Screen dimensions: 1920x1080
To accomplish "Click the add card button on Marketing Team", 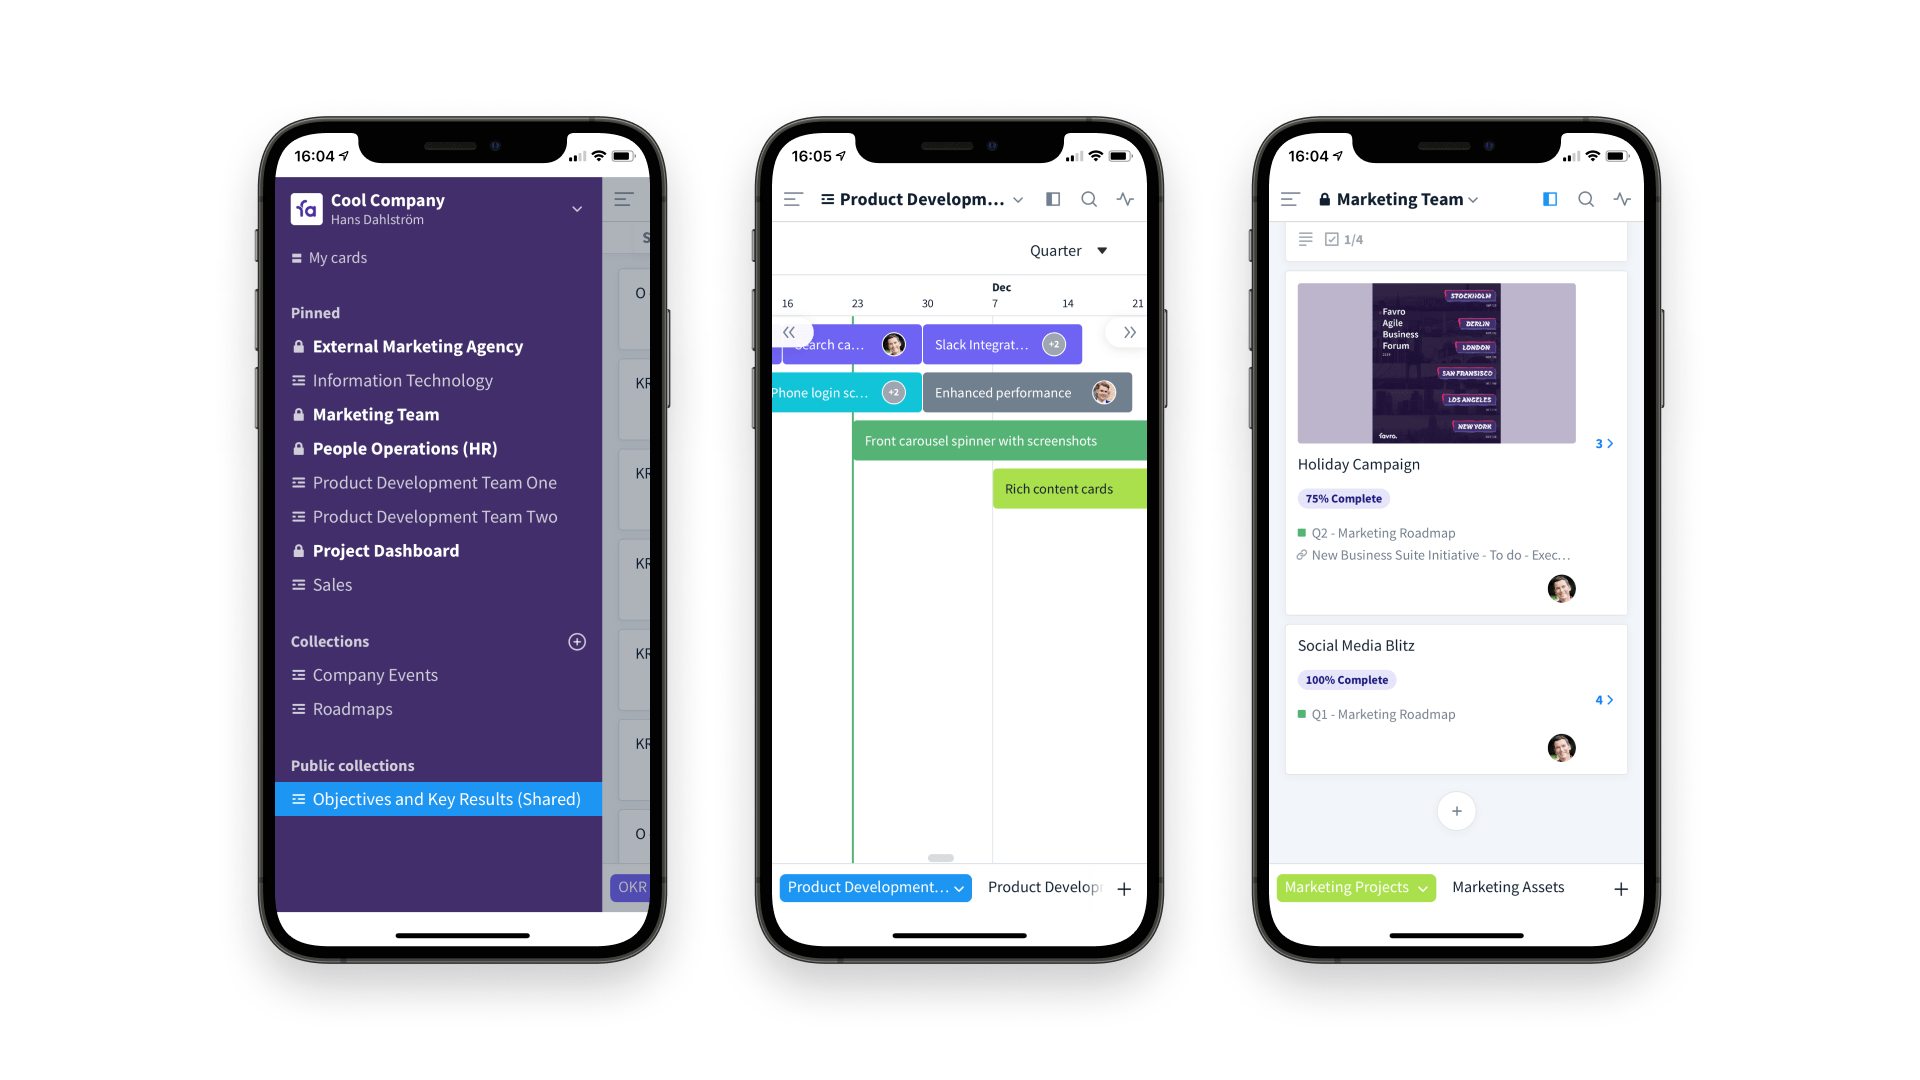I will tap(1455, 811).
